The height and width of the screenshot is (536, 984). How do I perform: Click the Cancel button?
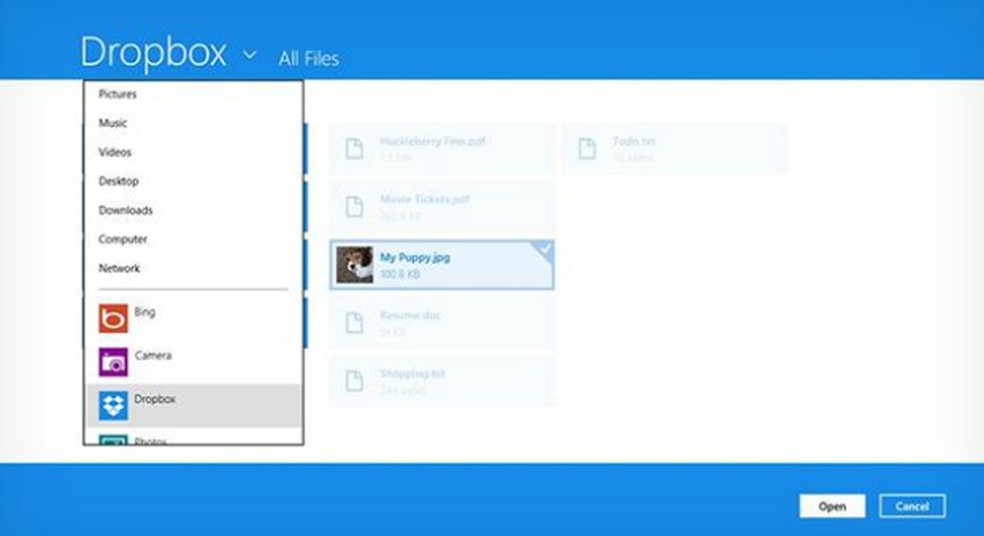tap(912, 506)
